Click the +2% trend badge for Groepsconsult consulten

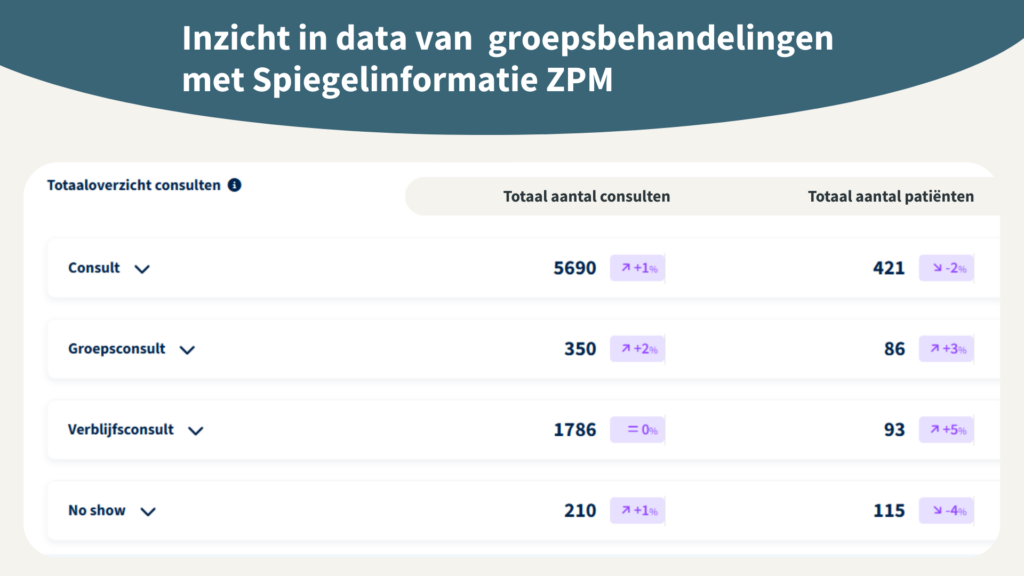point(638,349)
